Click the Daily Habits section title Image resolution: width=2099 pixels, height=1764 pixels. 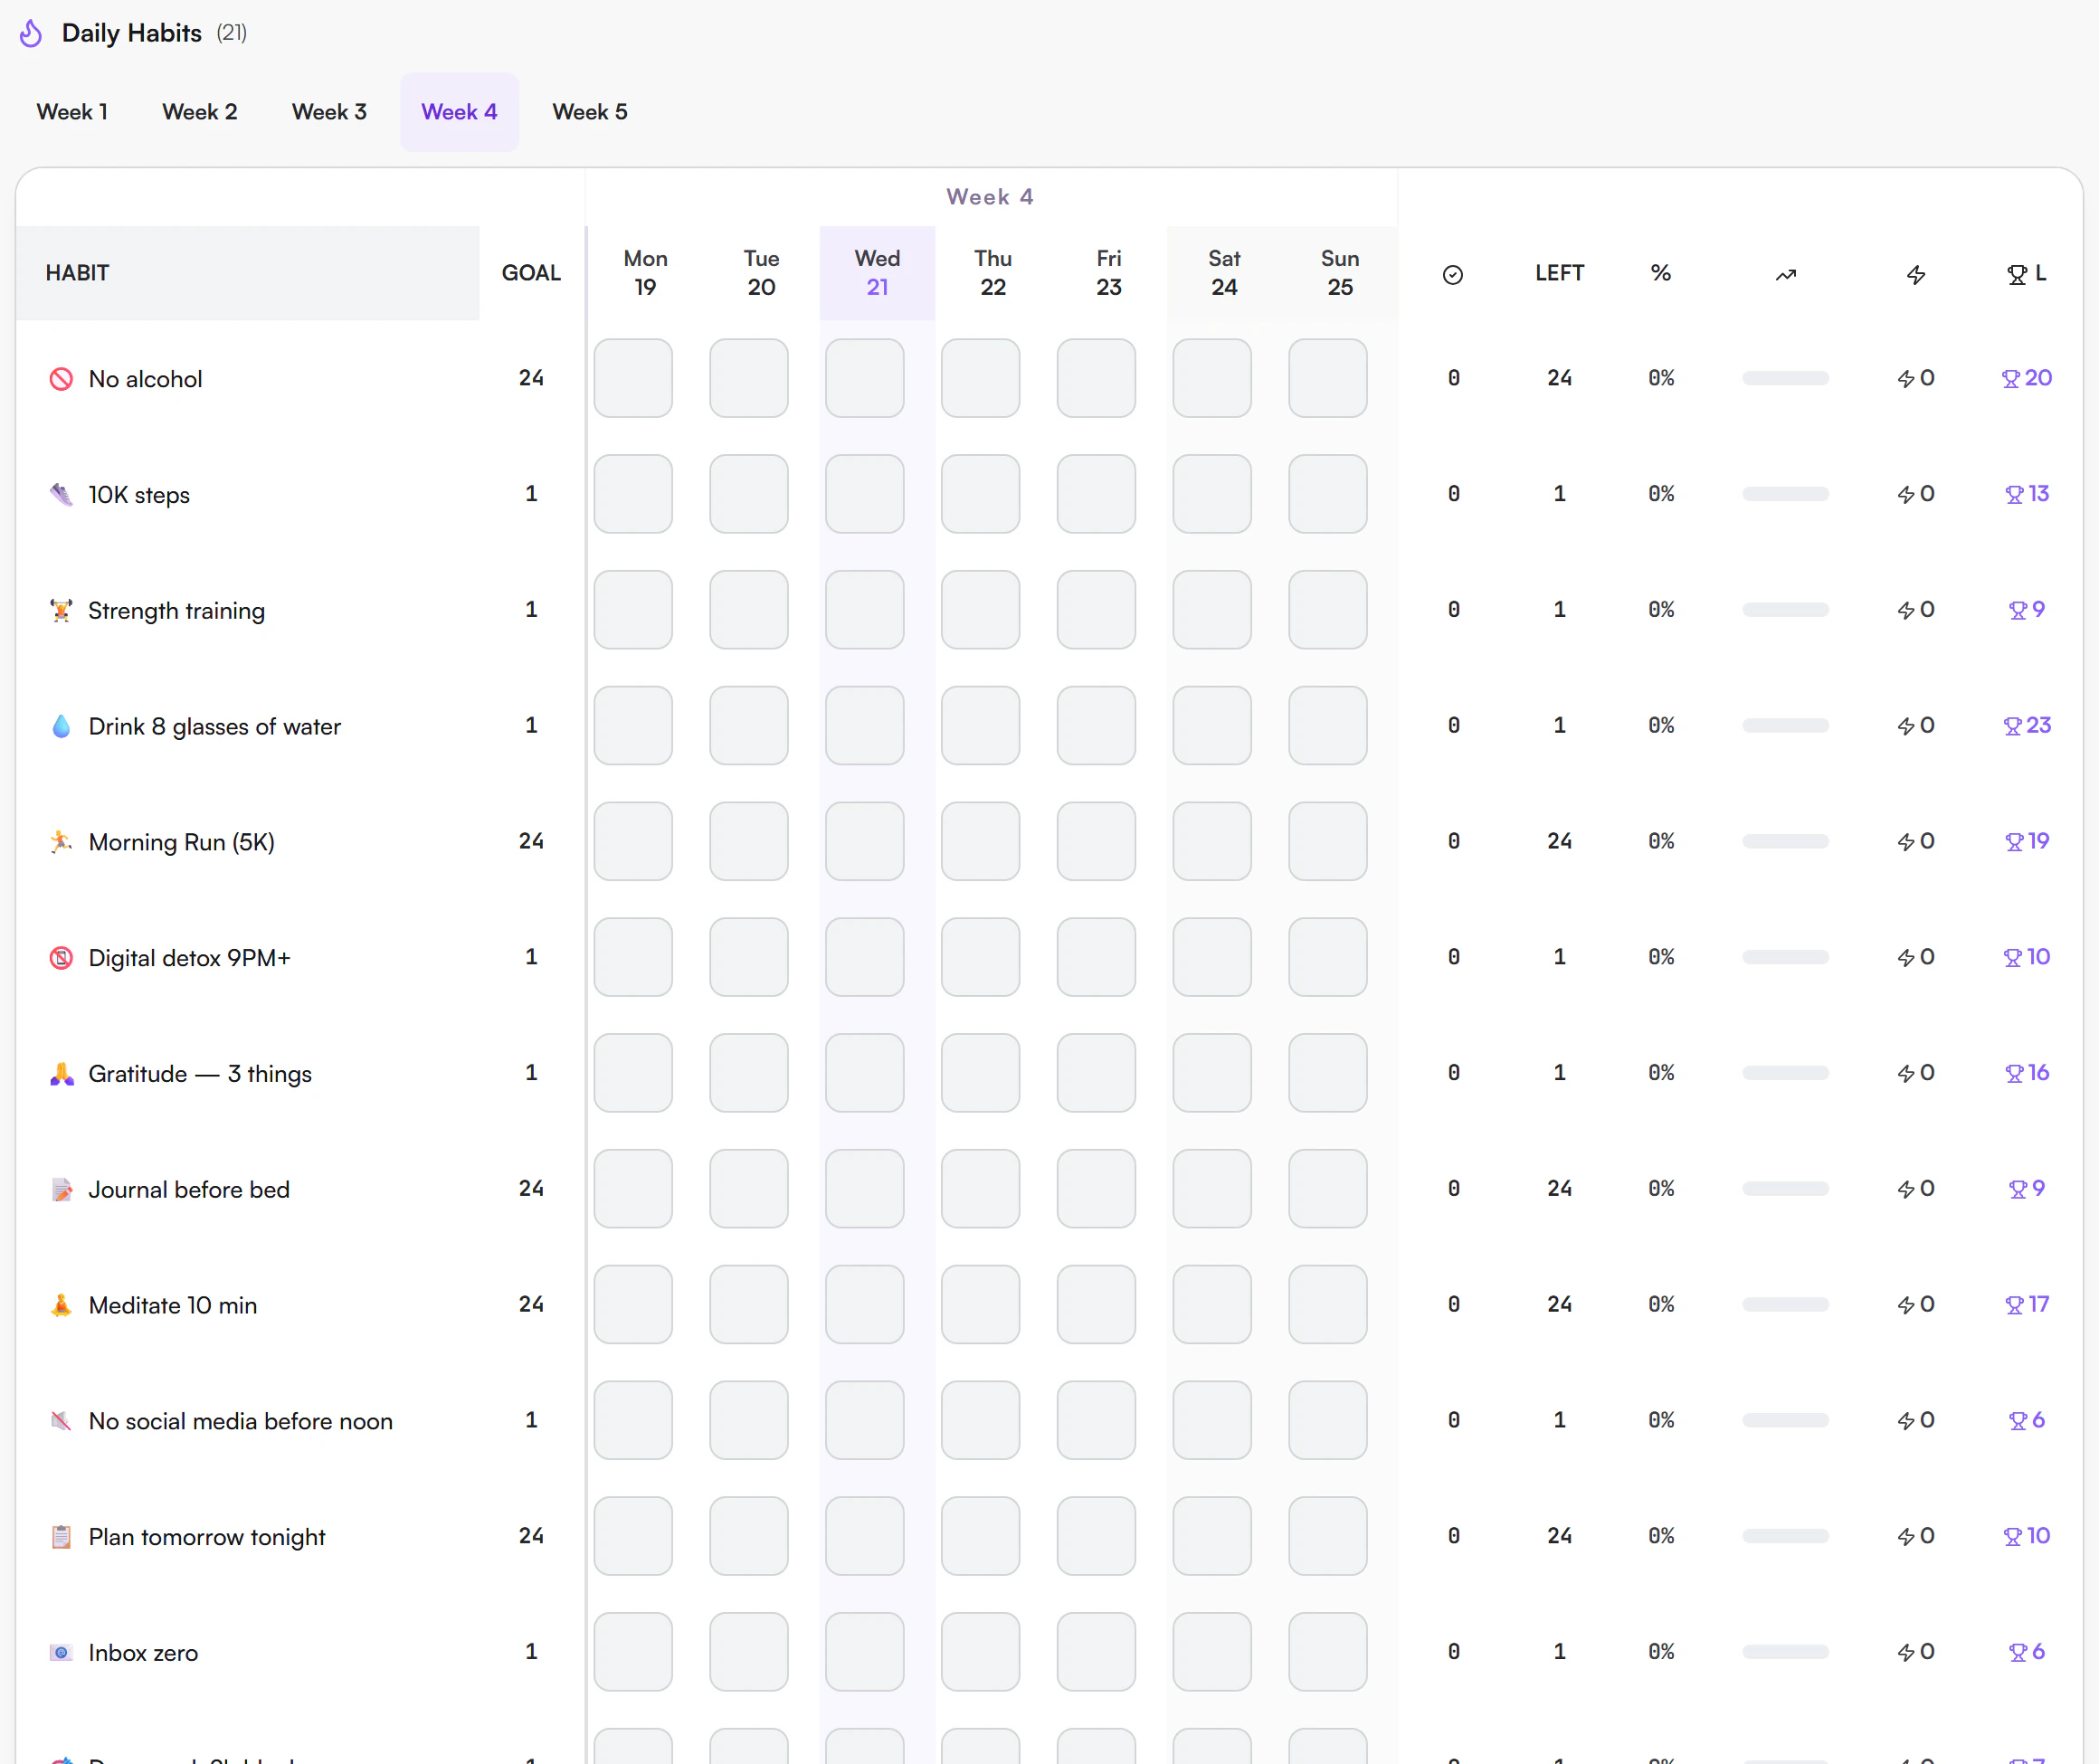coord(132,33)
